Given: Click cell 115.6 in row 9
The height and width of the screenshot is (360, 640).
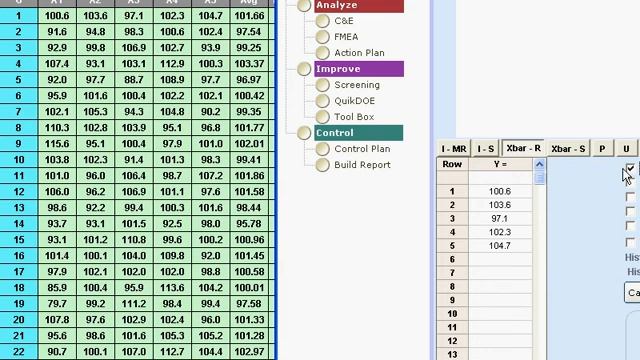Looking at the screenshot, I should [x=57, y=144].
